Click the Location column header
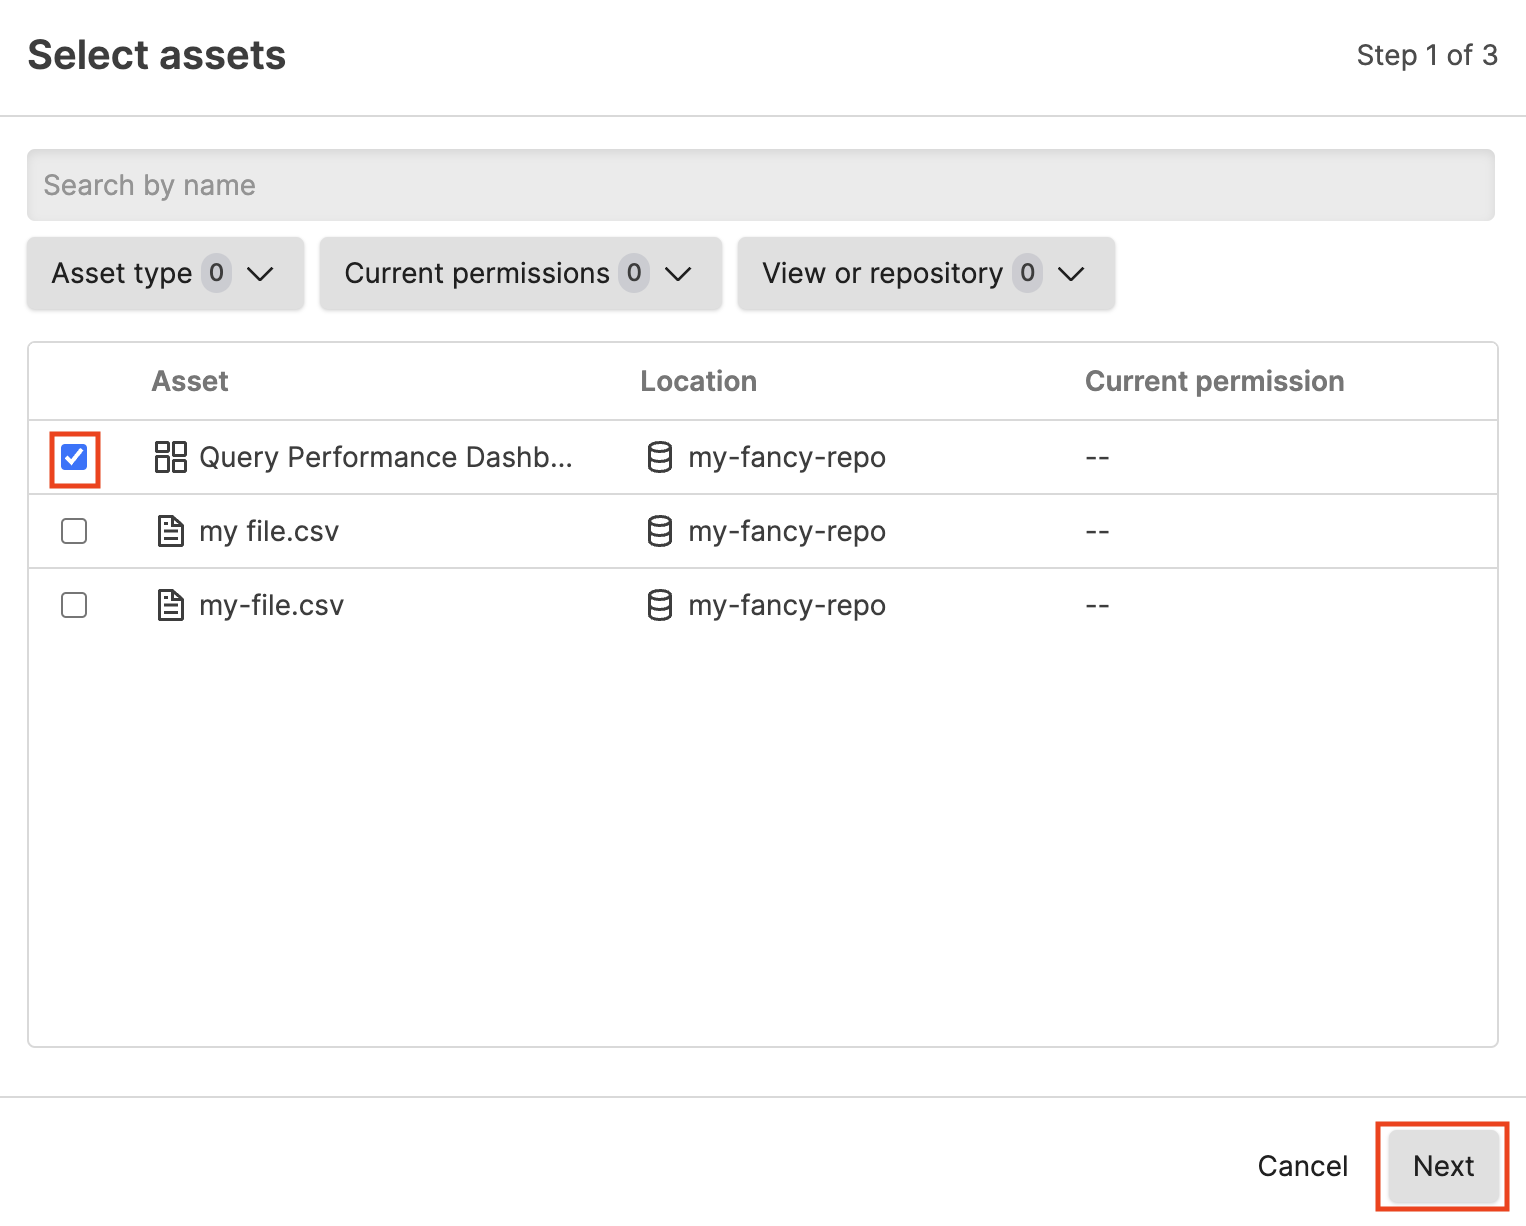 point(698,381)
